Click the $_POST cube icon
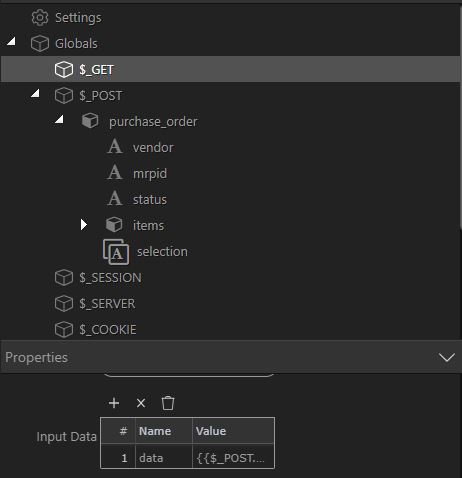The width and height of the screenshot is (462, 478). tap(64, 96)
